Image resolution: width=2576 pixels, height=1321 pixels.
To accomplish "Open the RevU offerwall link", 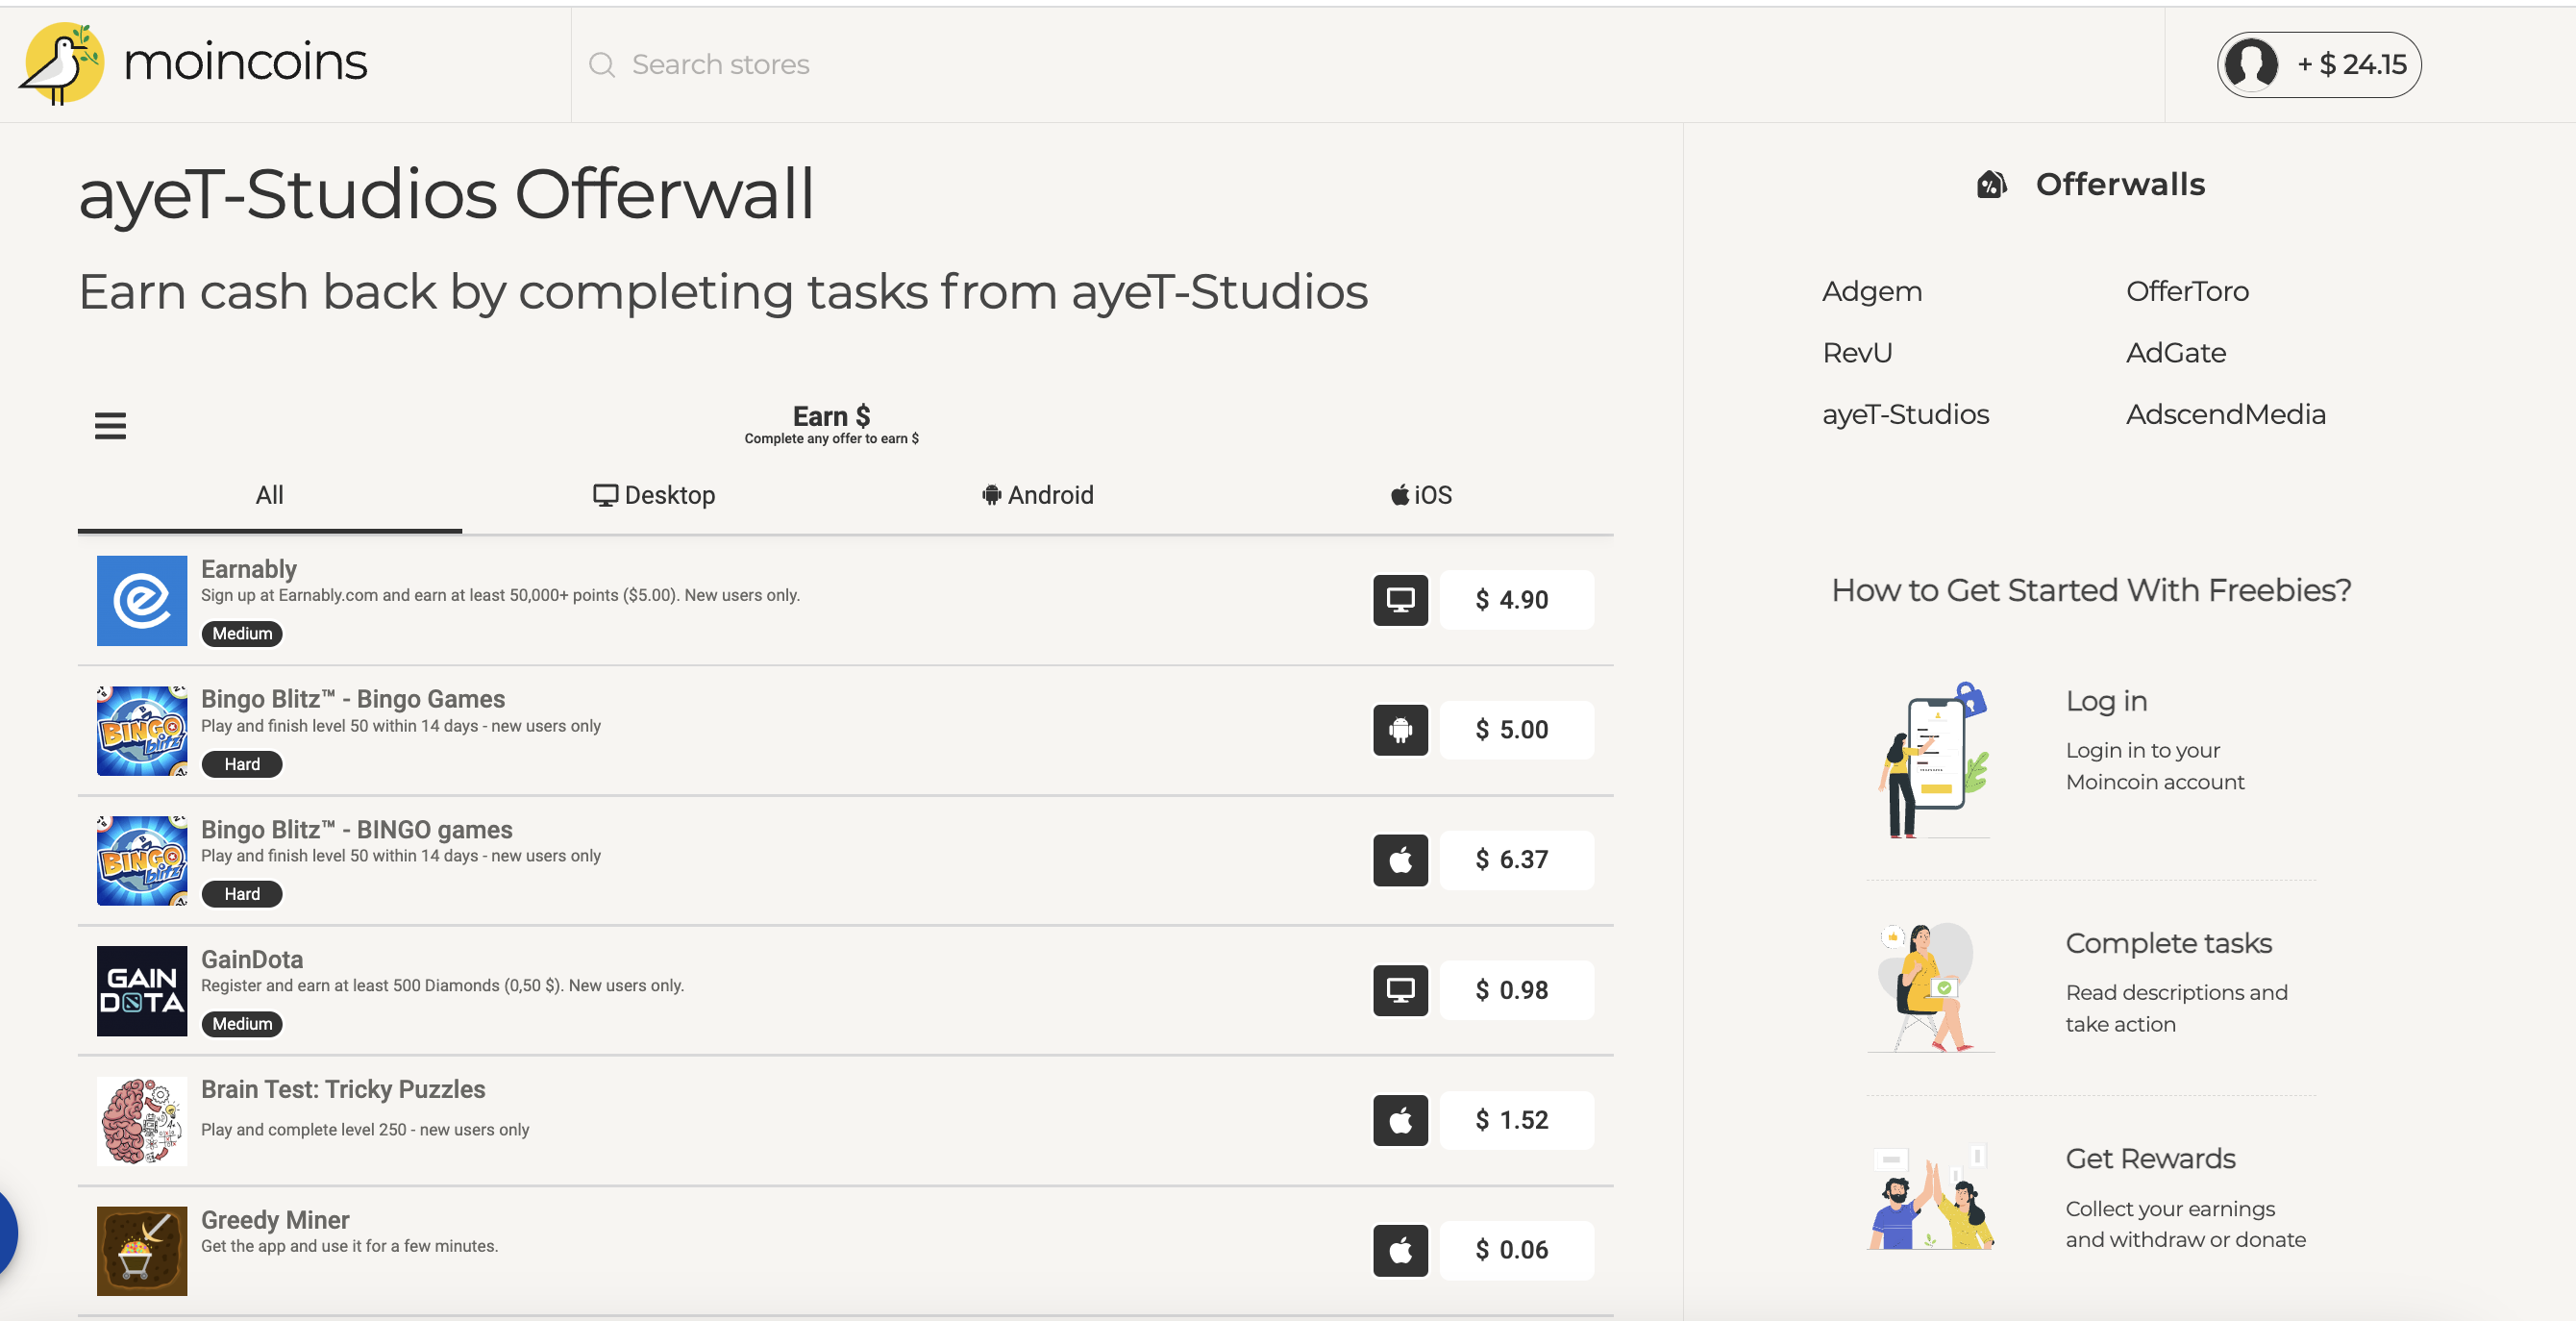I will click(x=1857, y=353).
